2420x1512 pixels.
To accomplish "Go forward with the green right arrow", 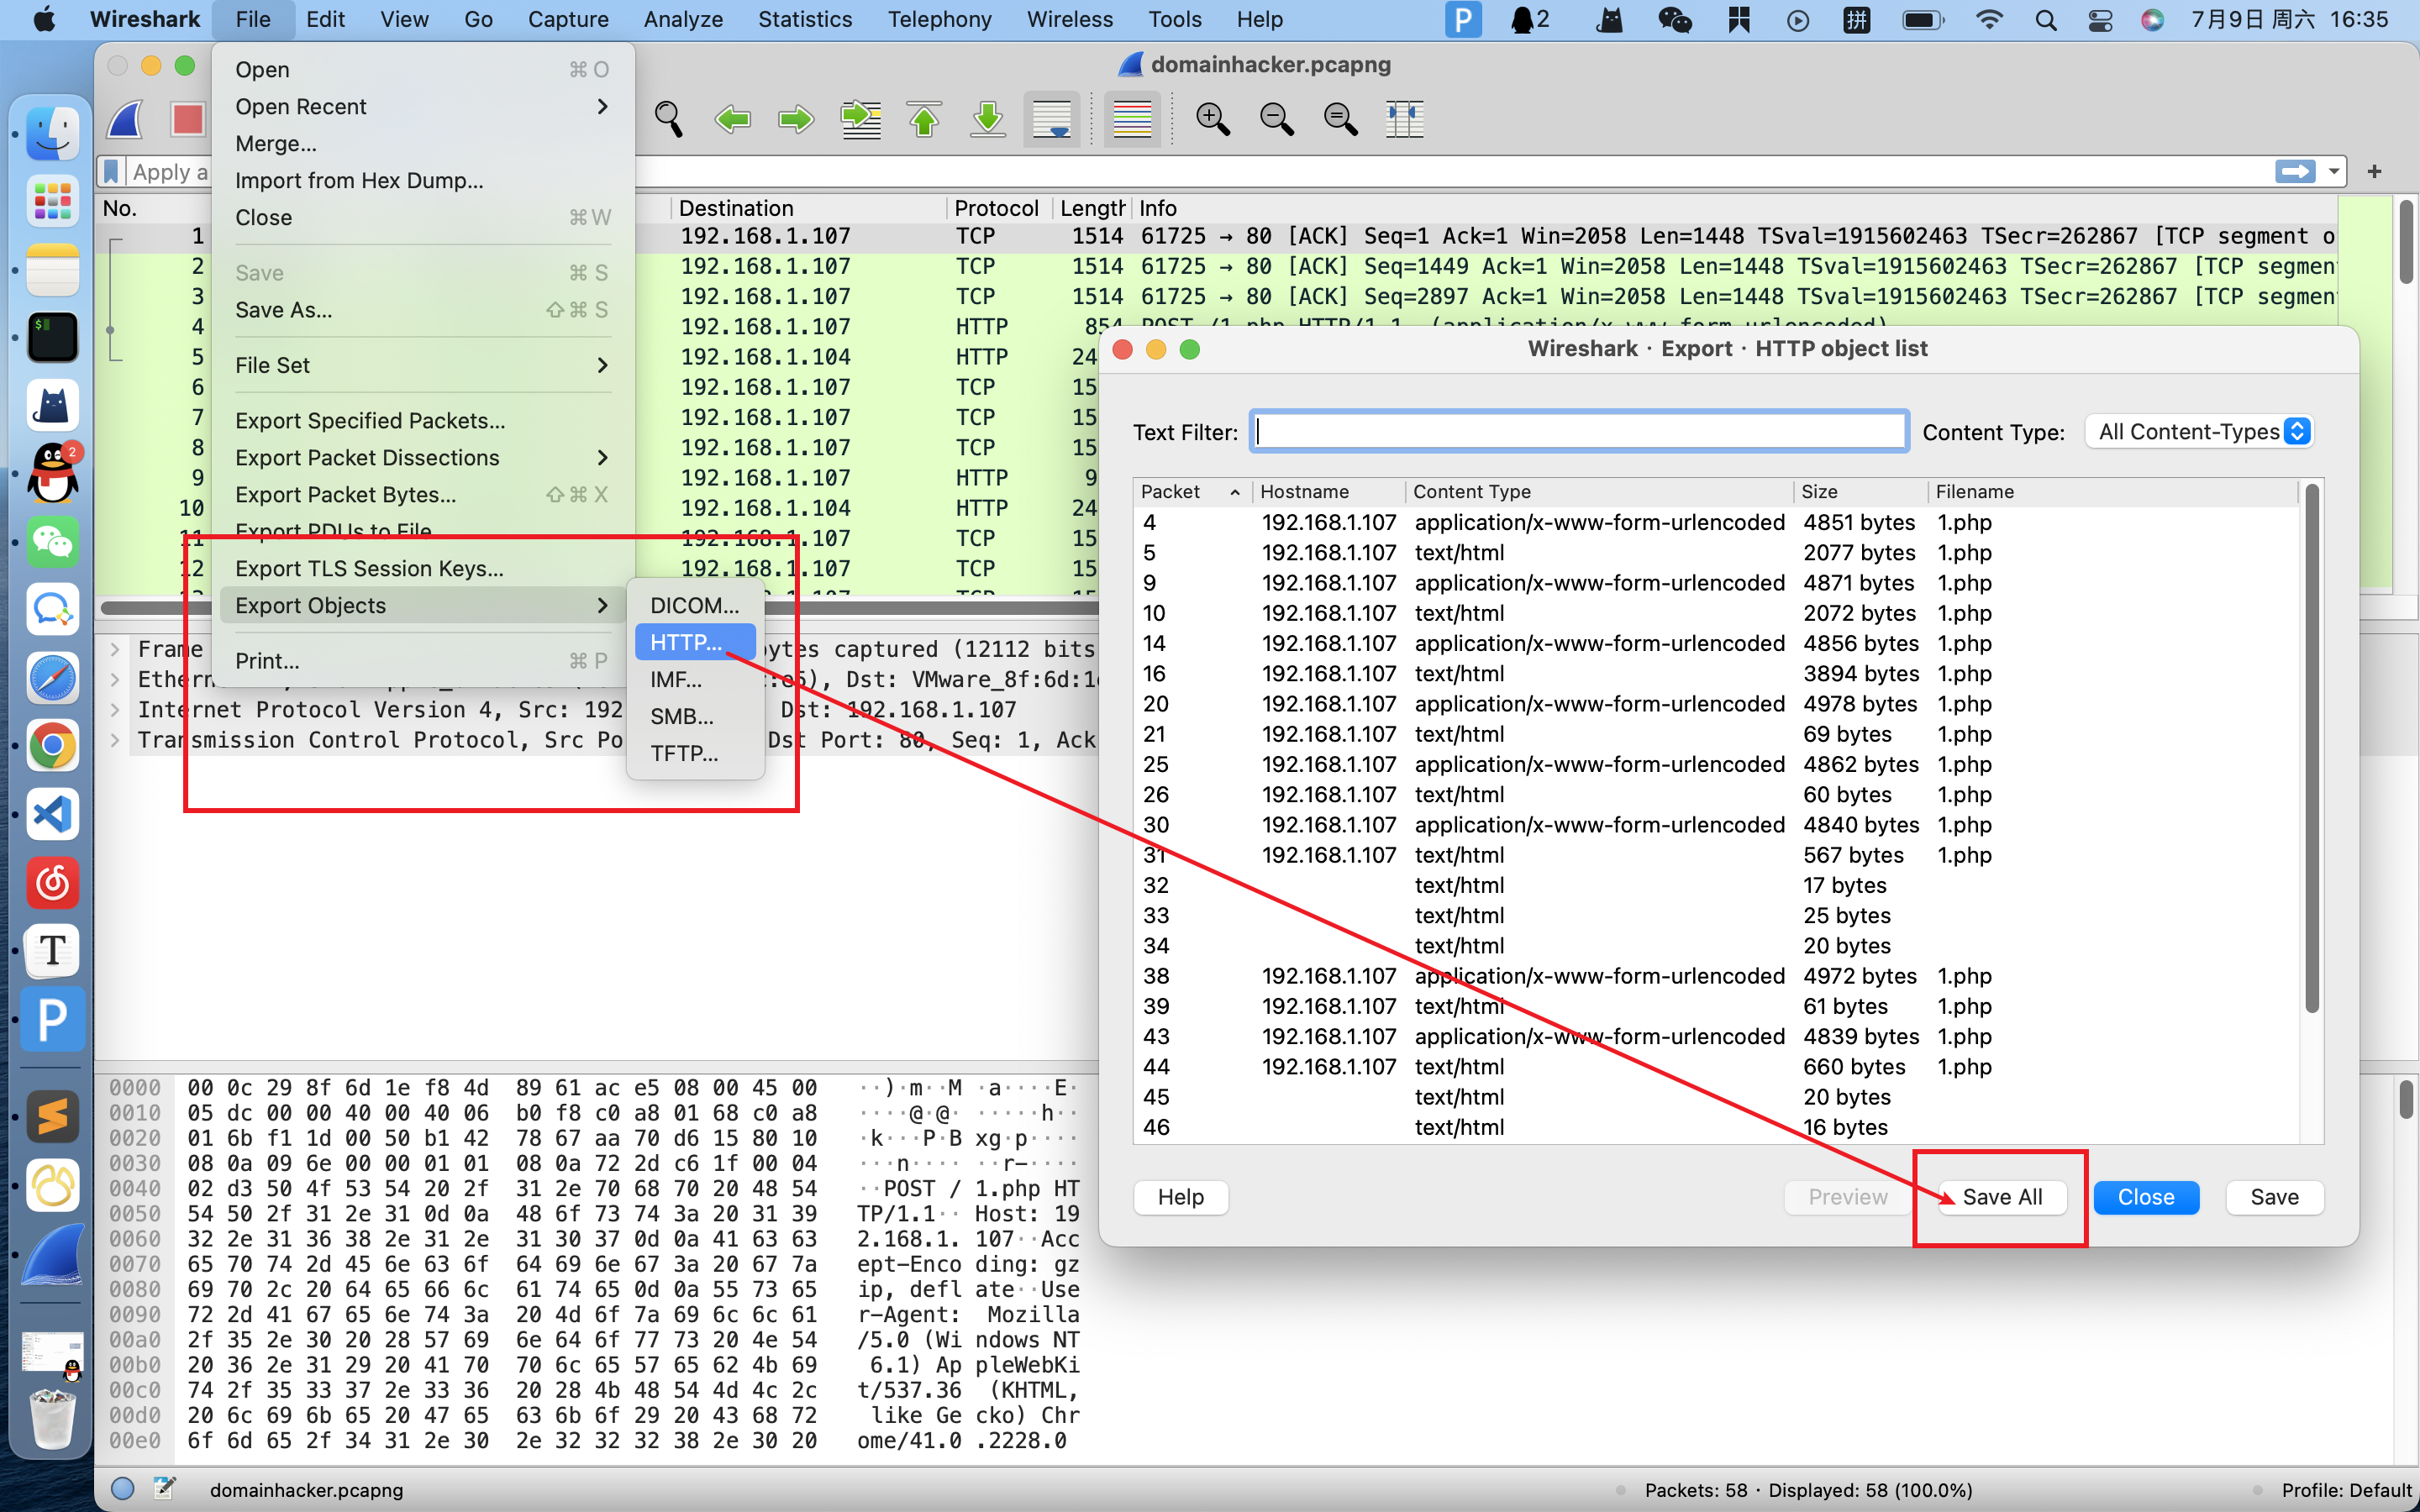I will (x=796, y=119).
